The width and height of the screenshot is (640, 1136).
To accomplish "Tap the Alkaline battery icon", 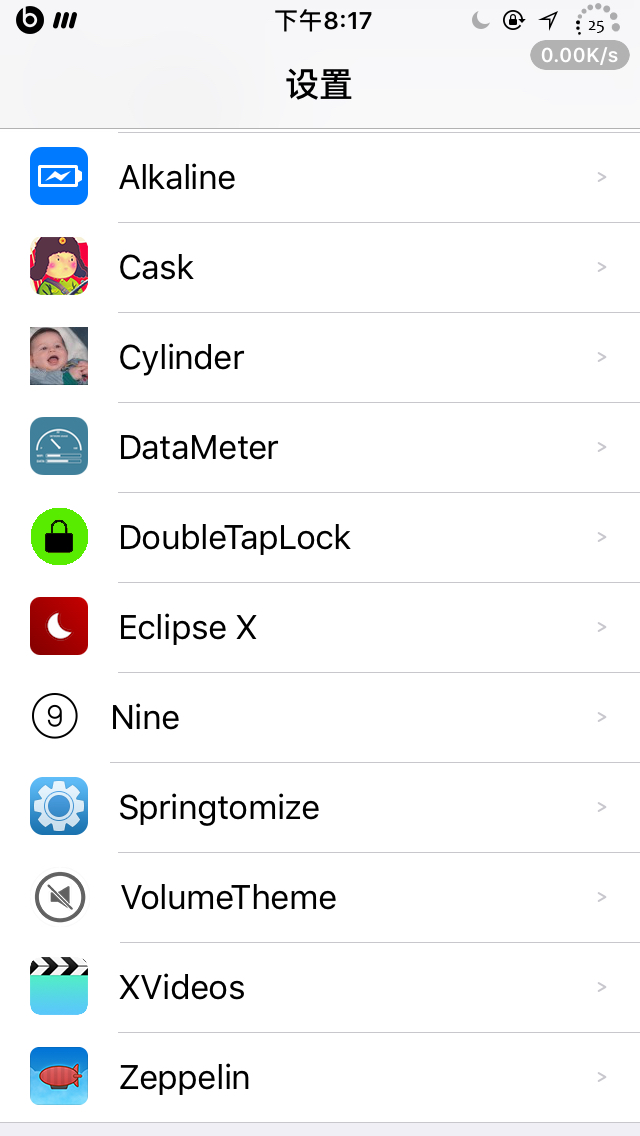I will click(x=59, y=177).
